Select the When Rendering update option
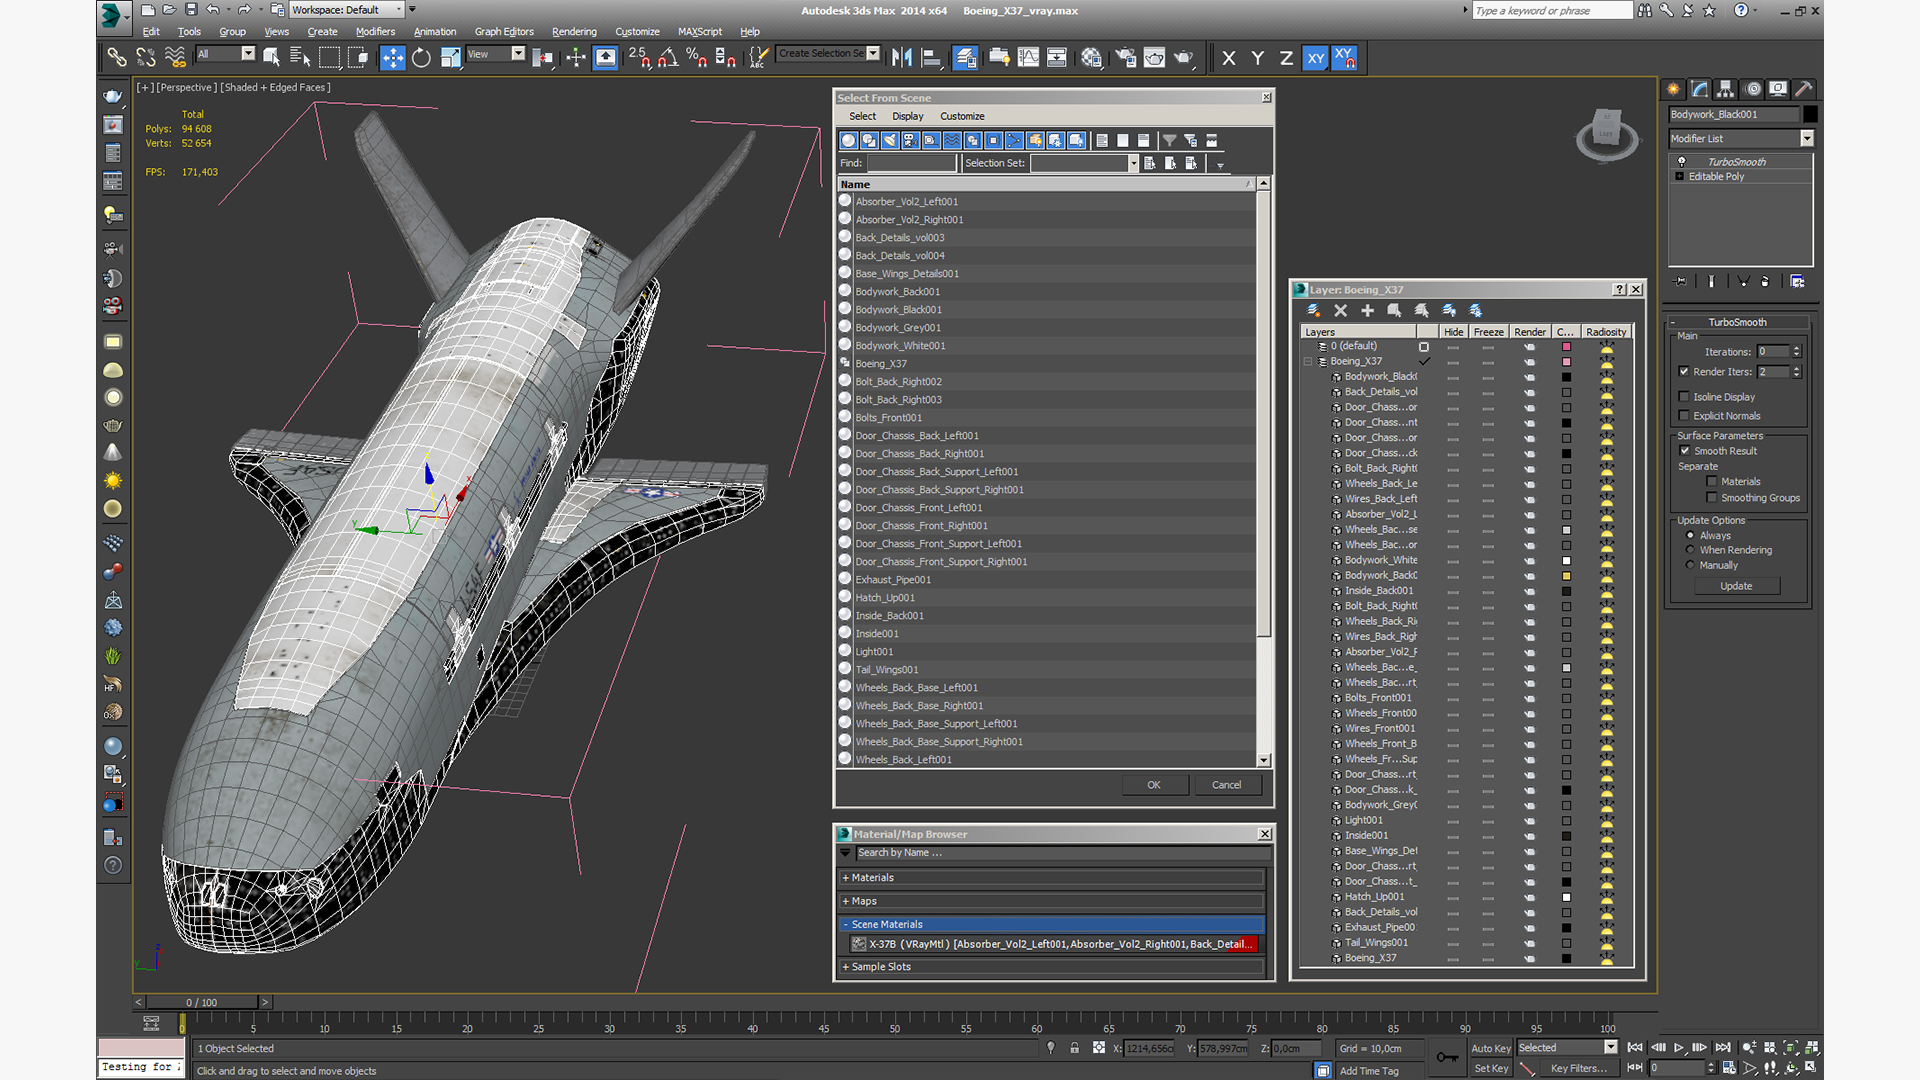Image resolution: width=1920 pixels, height=1080 pixels. 1691,550
